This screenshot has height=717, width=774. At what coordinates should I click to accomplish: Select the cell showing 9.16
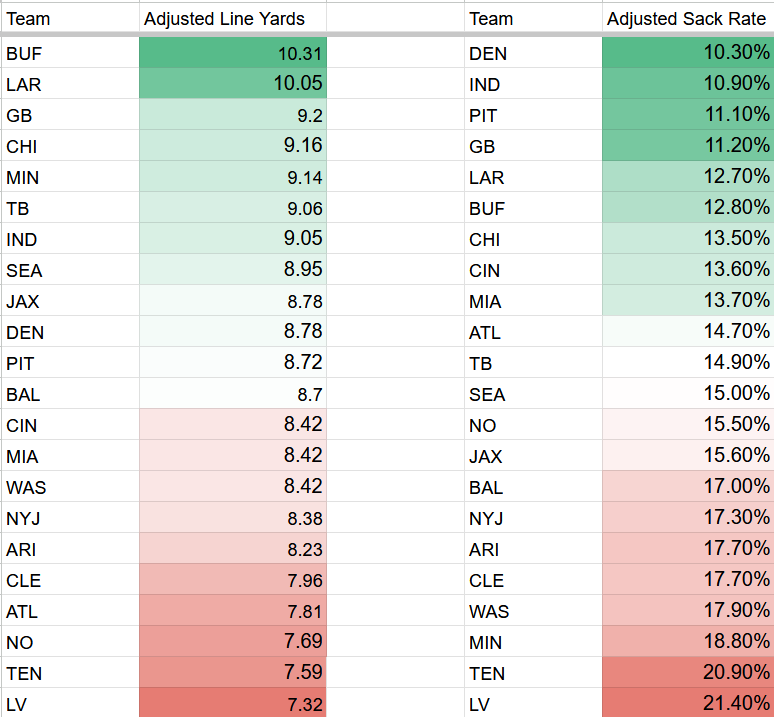(x=233, y=147)
